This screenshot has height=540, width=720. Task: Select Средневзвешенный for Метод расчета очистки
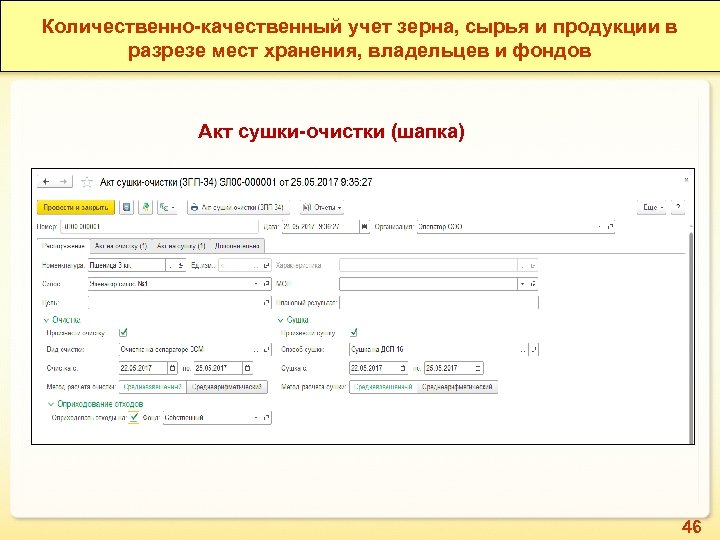[153, 387]
